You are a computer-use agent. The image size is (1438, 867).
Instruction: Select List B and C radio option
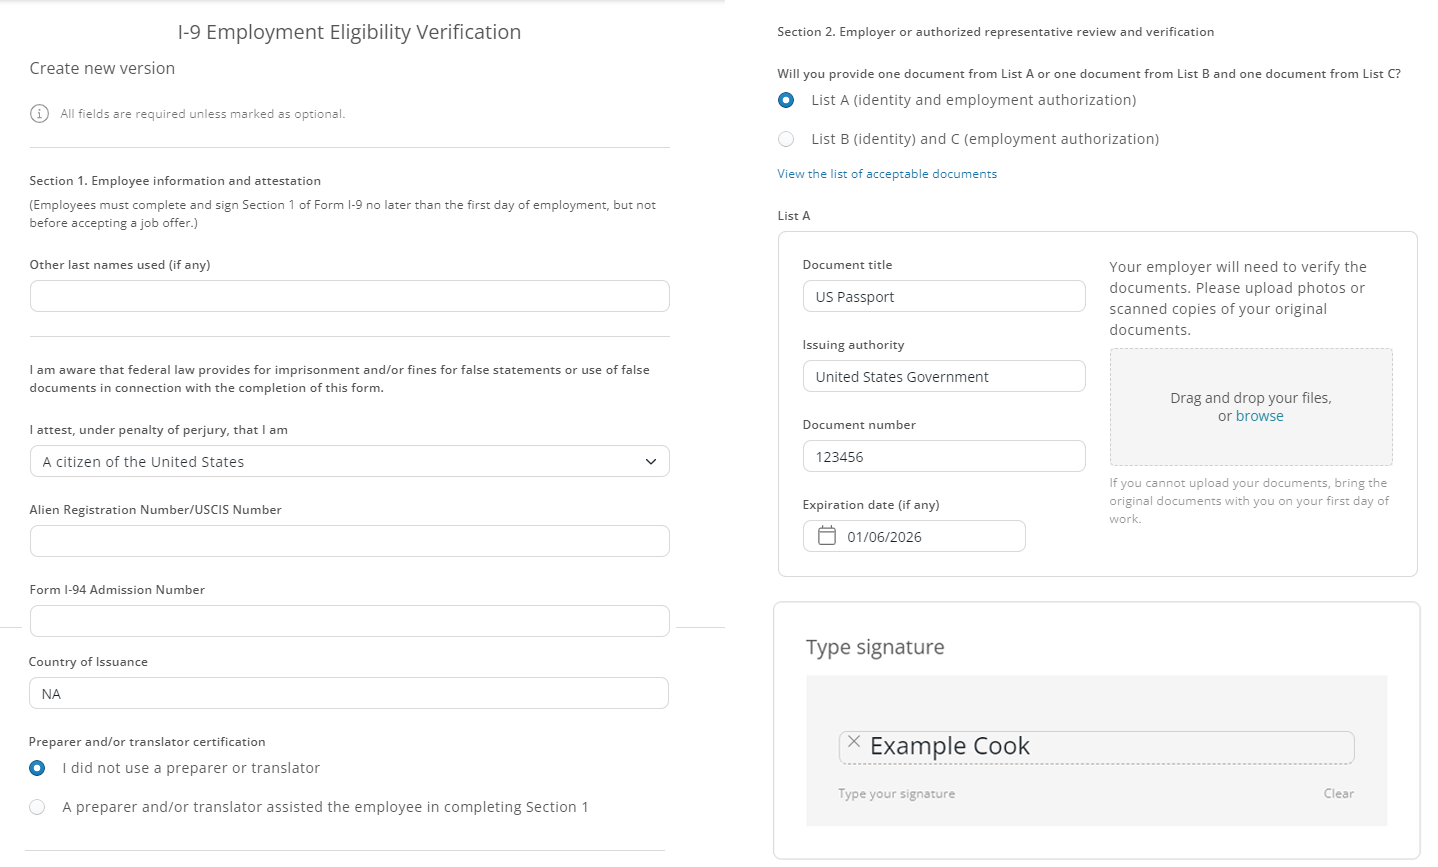click(x=786, y=139)
